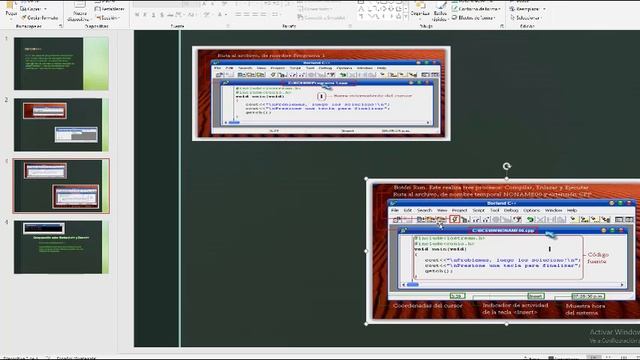
Task: Click the Copiar icon in the clipboard group
Action: click(23, 9)
